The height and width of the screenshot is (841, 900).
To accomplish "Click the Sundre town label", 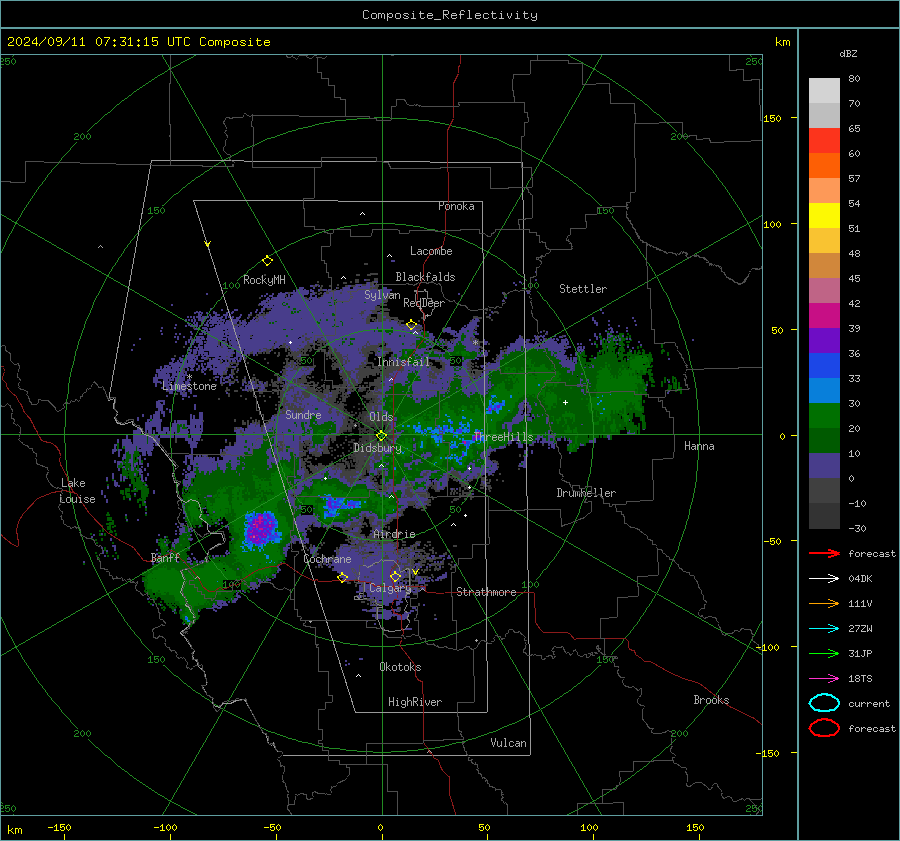I will point(303,414).
